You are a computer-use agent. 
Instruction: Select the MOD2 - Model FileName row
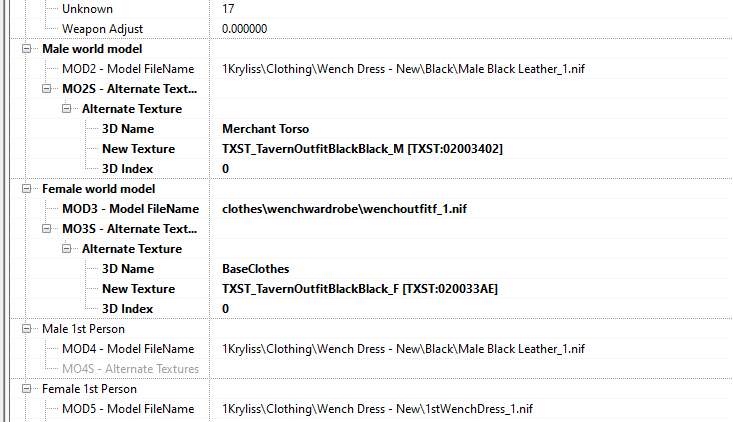click(x=372, y=69)
